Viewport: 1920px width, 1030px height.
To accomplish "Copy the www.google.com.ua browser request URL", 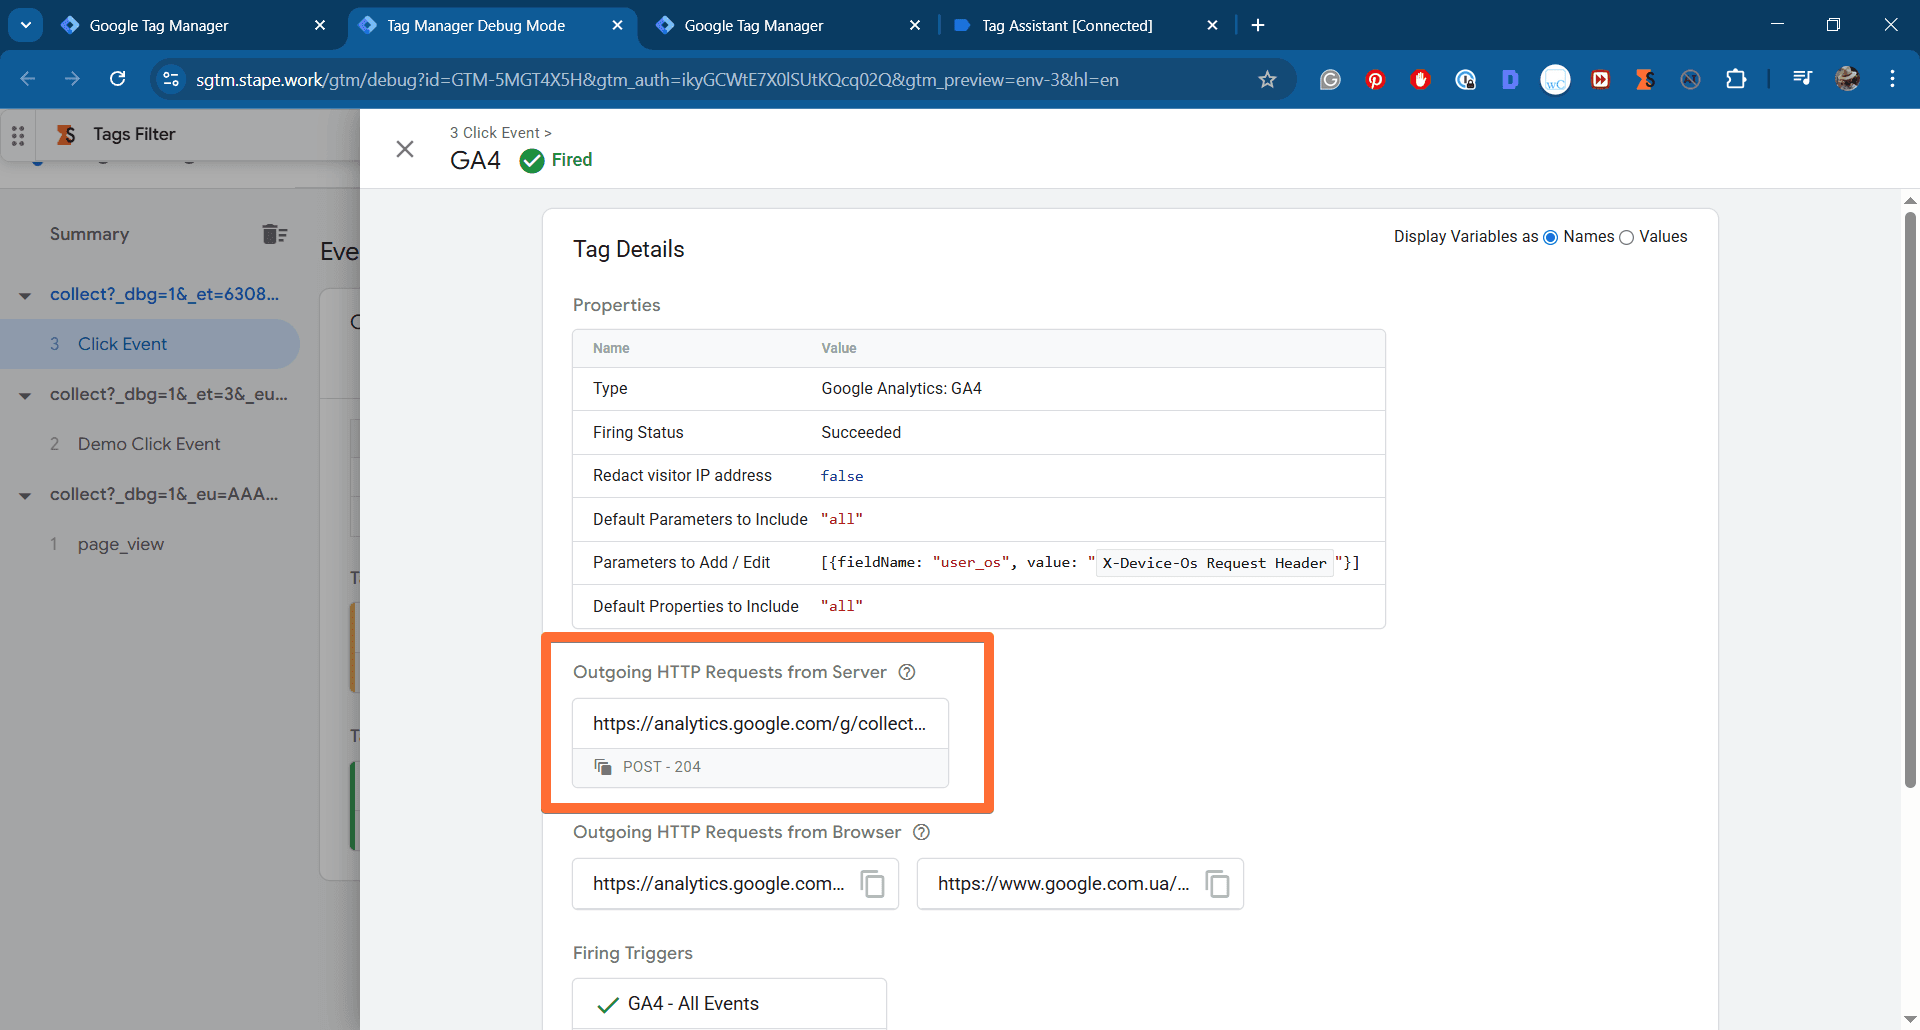I will pyautogui.click(x=1217, y=884).
